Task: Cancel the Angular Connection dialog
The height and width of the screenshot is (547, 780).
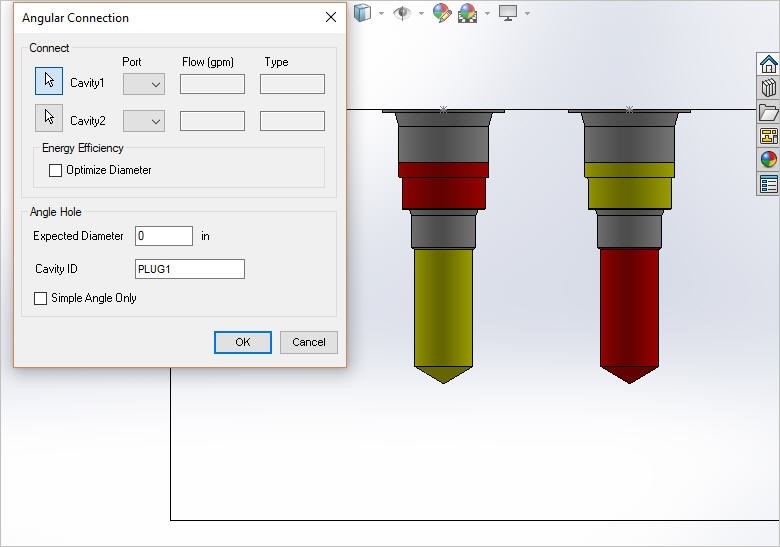Action: pos(308,343)
